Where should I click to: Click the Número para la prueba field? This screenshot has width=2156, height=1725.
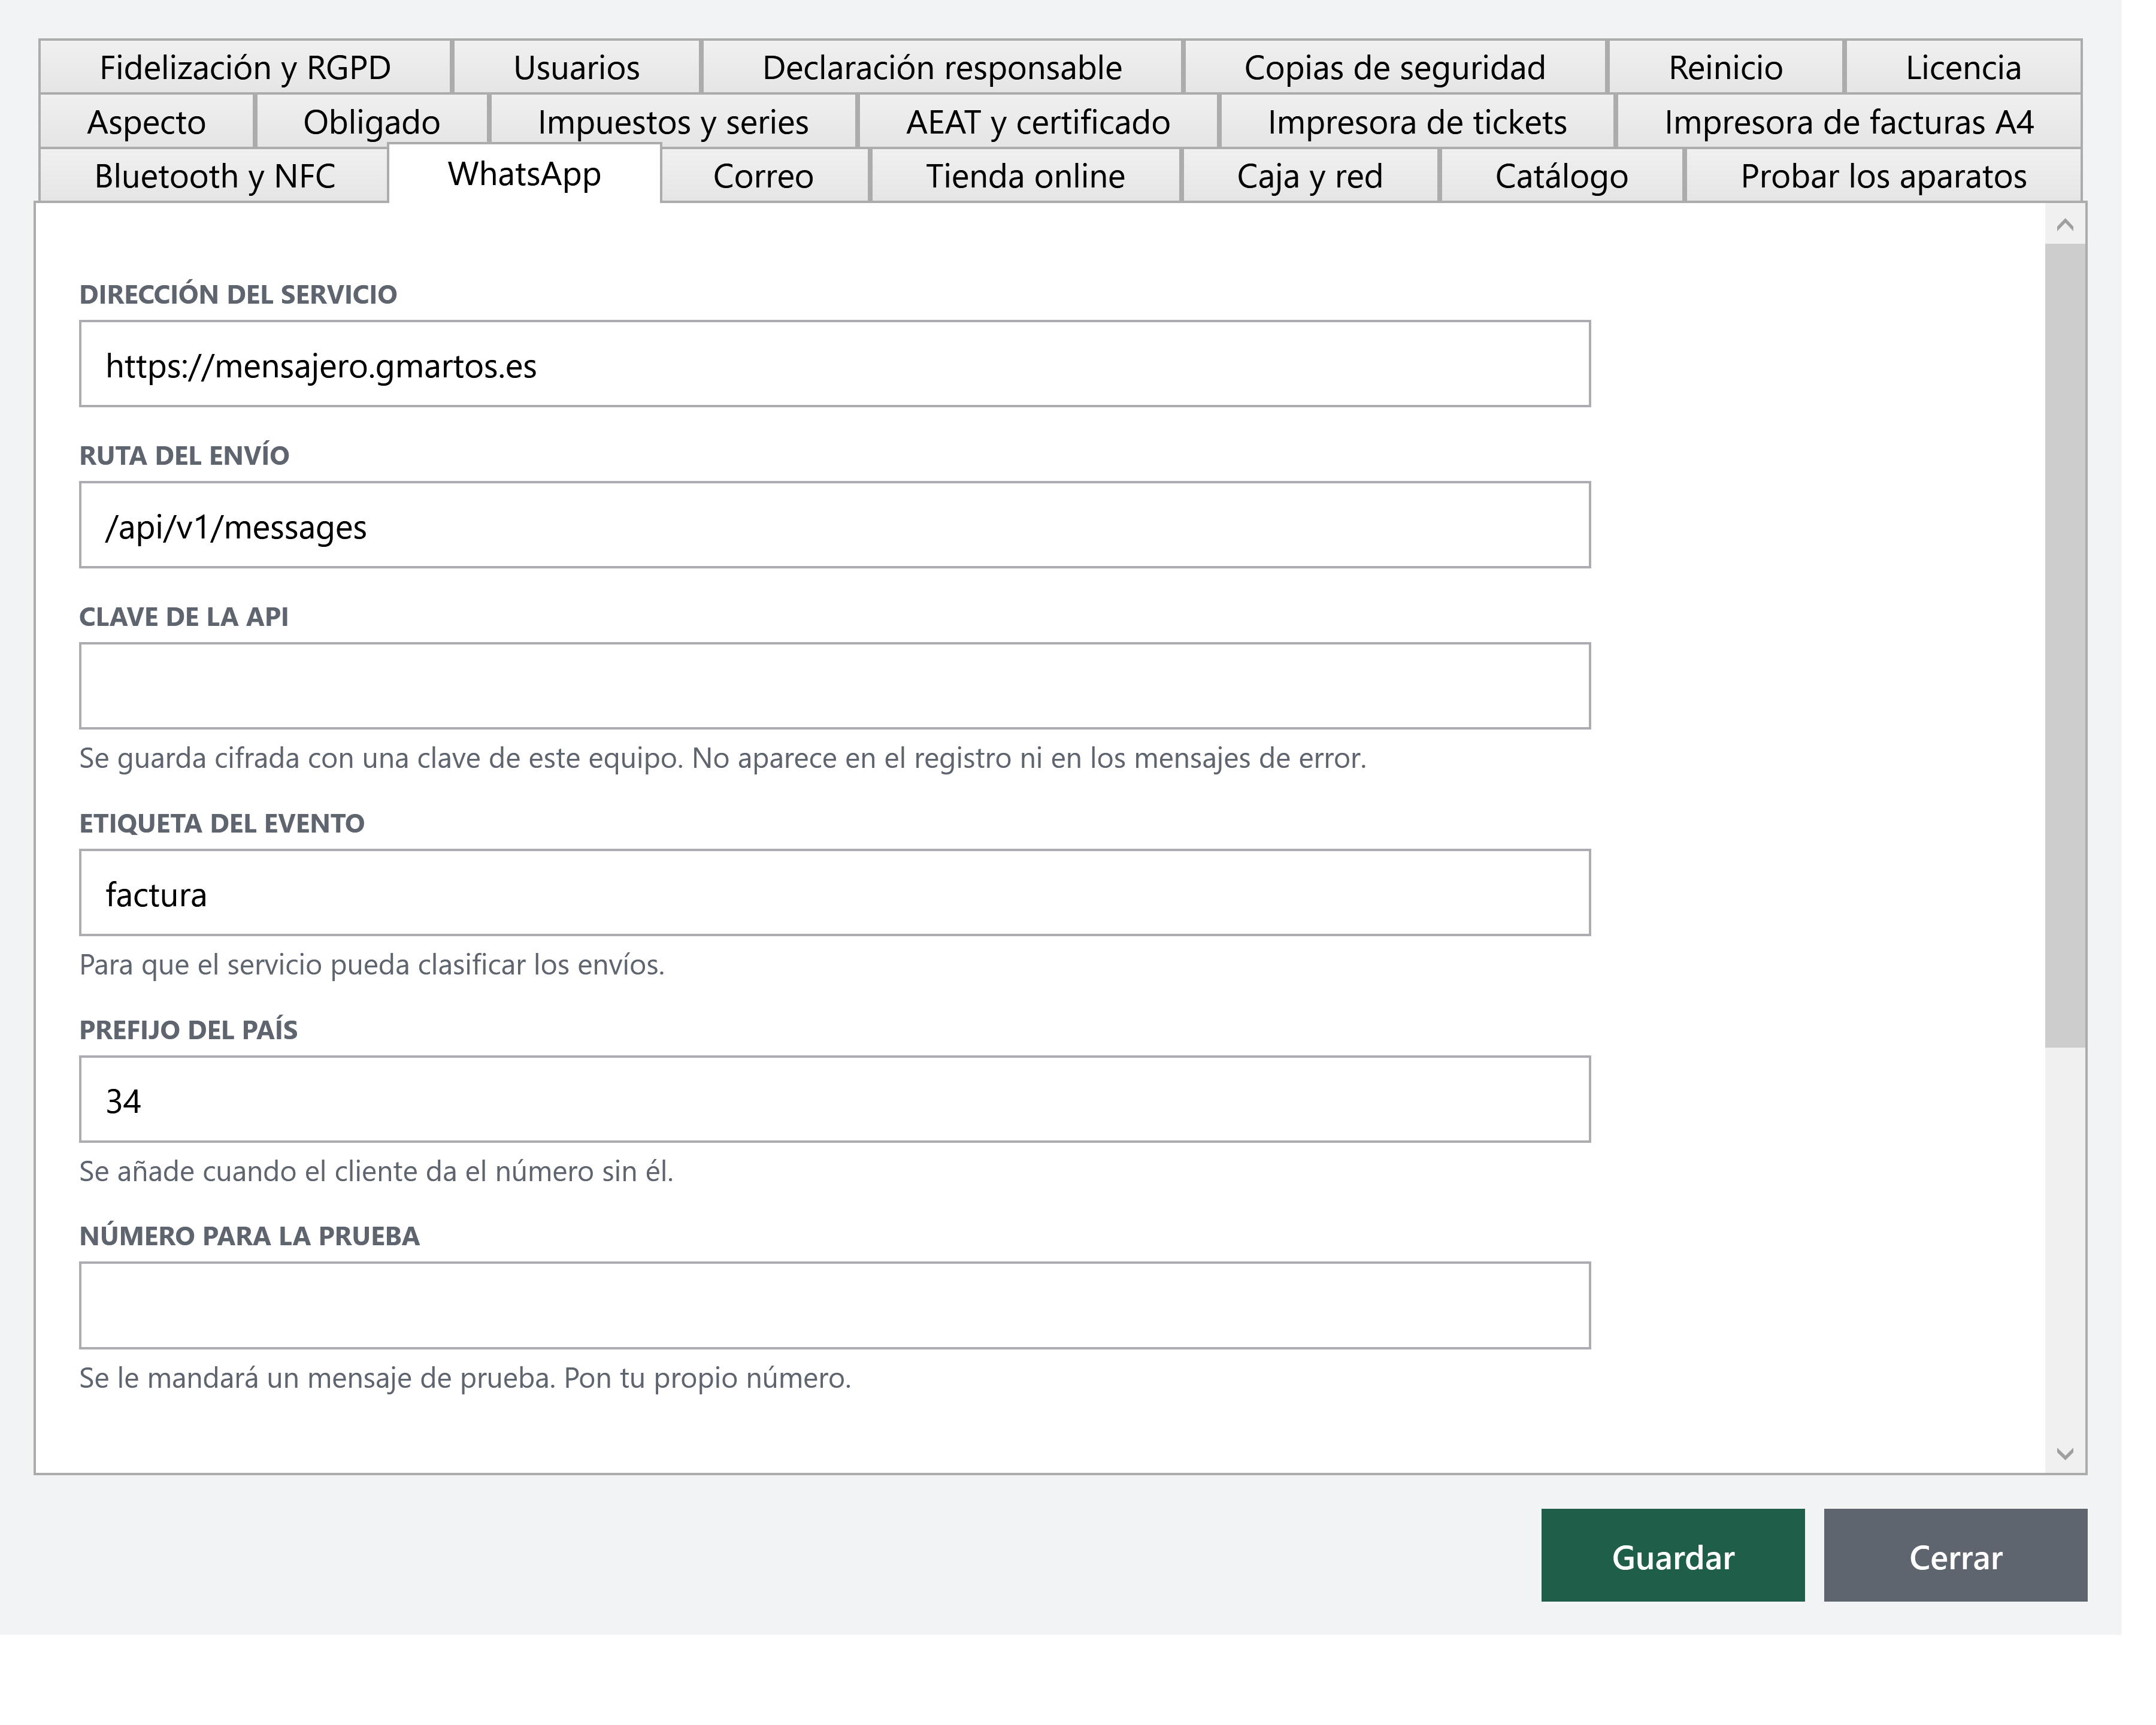coord(835,1306)
